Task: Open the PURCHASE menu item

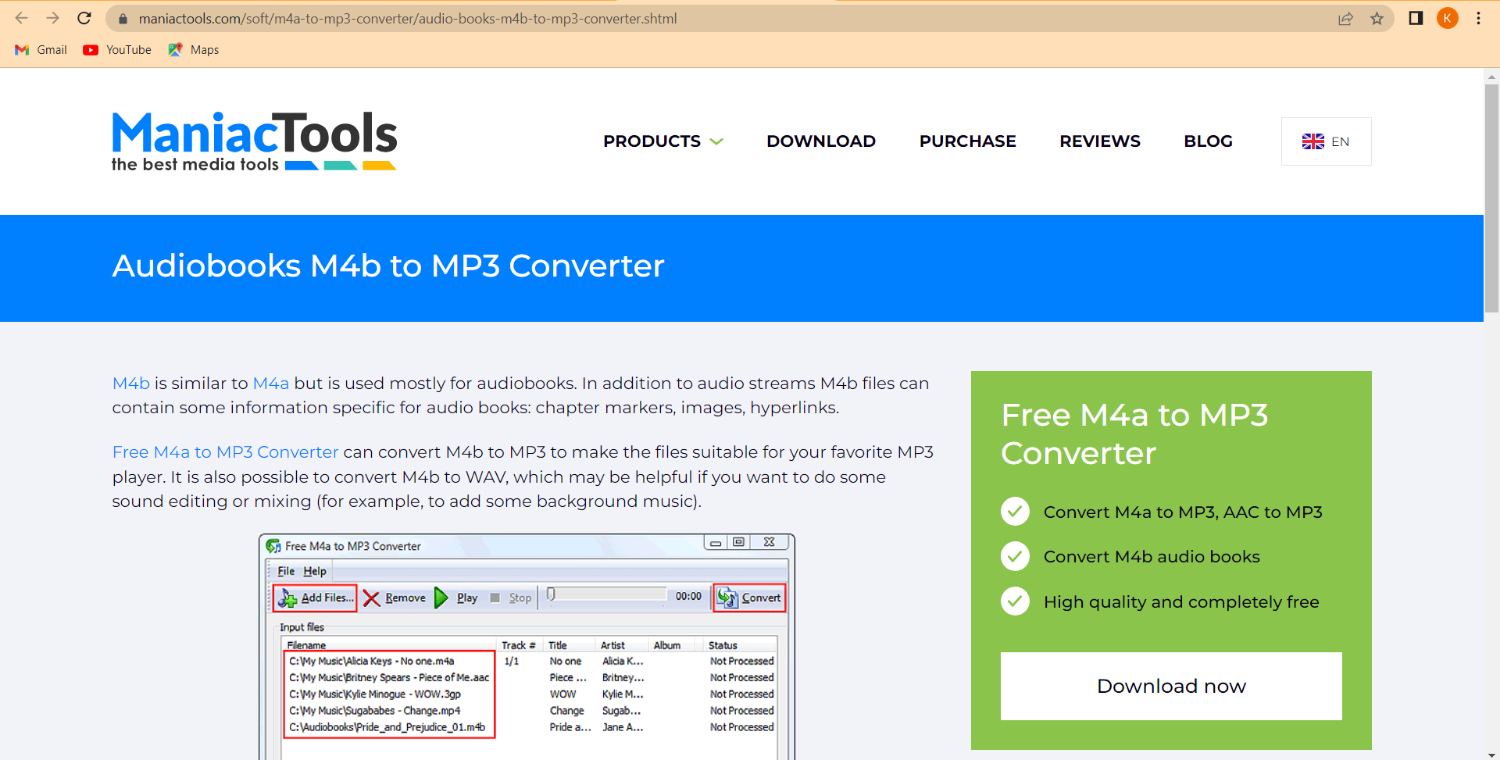Action: [967, 141]
